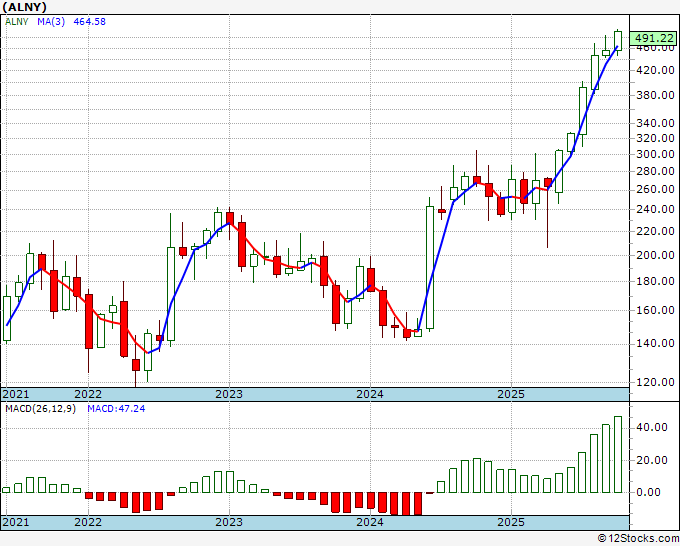Viewport: 680px width, 546px height.
Task: Click the 2023 label on MACD timeline
Action: 229,522
